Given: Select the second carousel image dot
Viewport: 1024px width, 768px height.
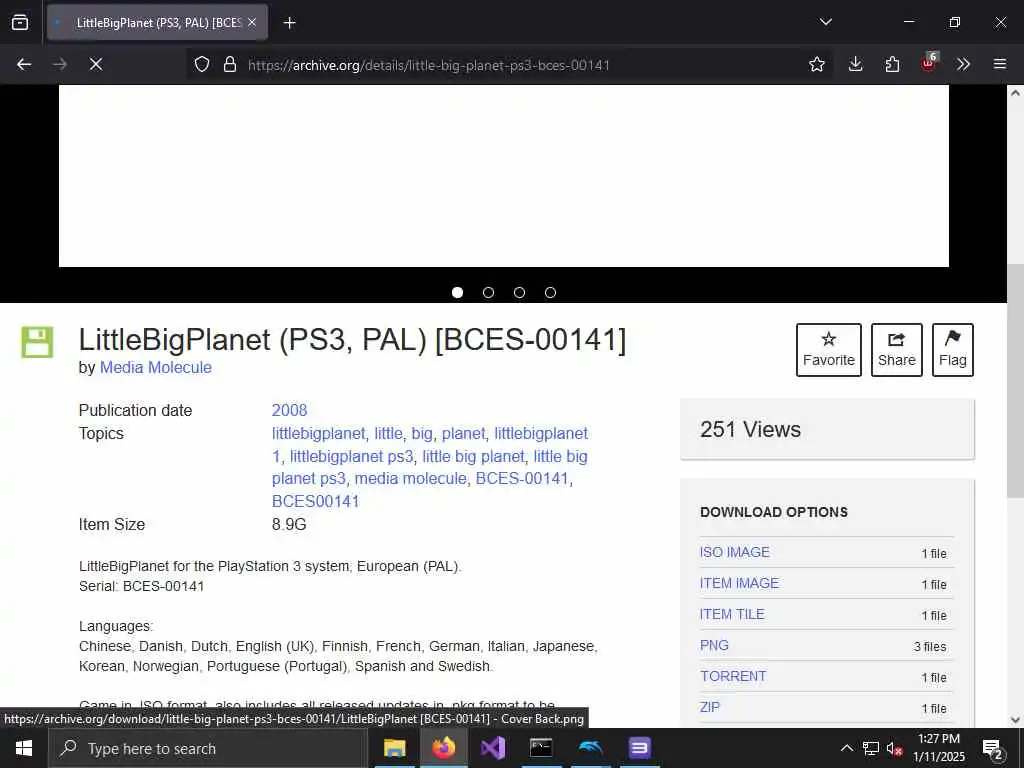Looking at the screenshot, I should (x=488, y=293).
